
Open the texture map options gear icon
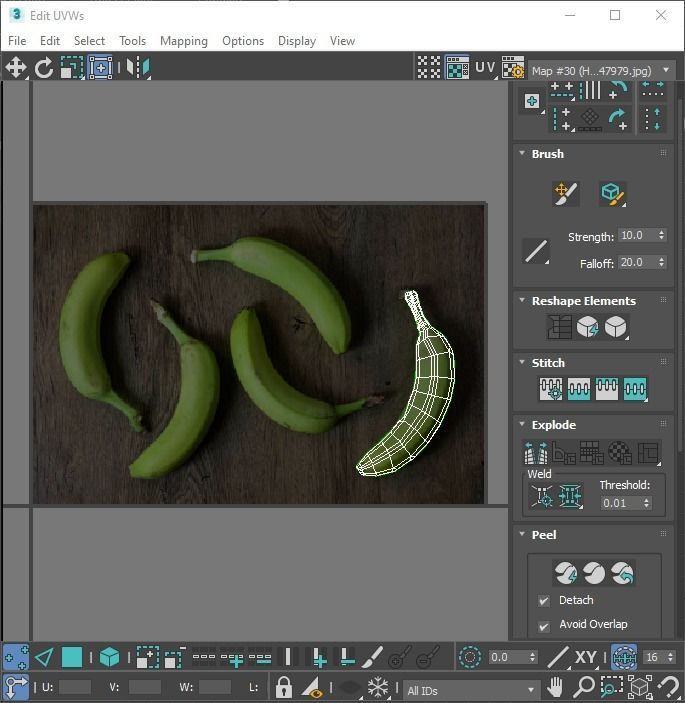513,67
